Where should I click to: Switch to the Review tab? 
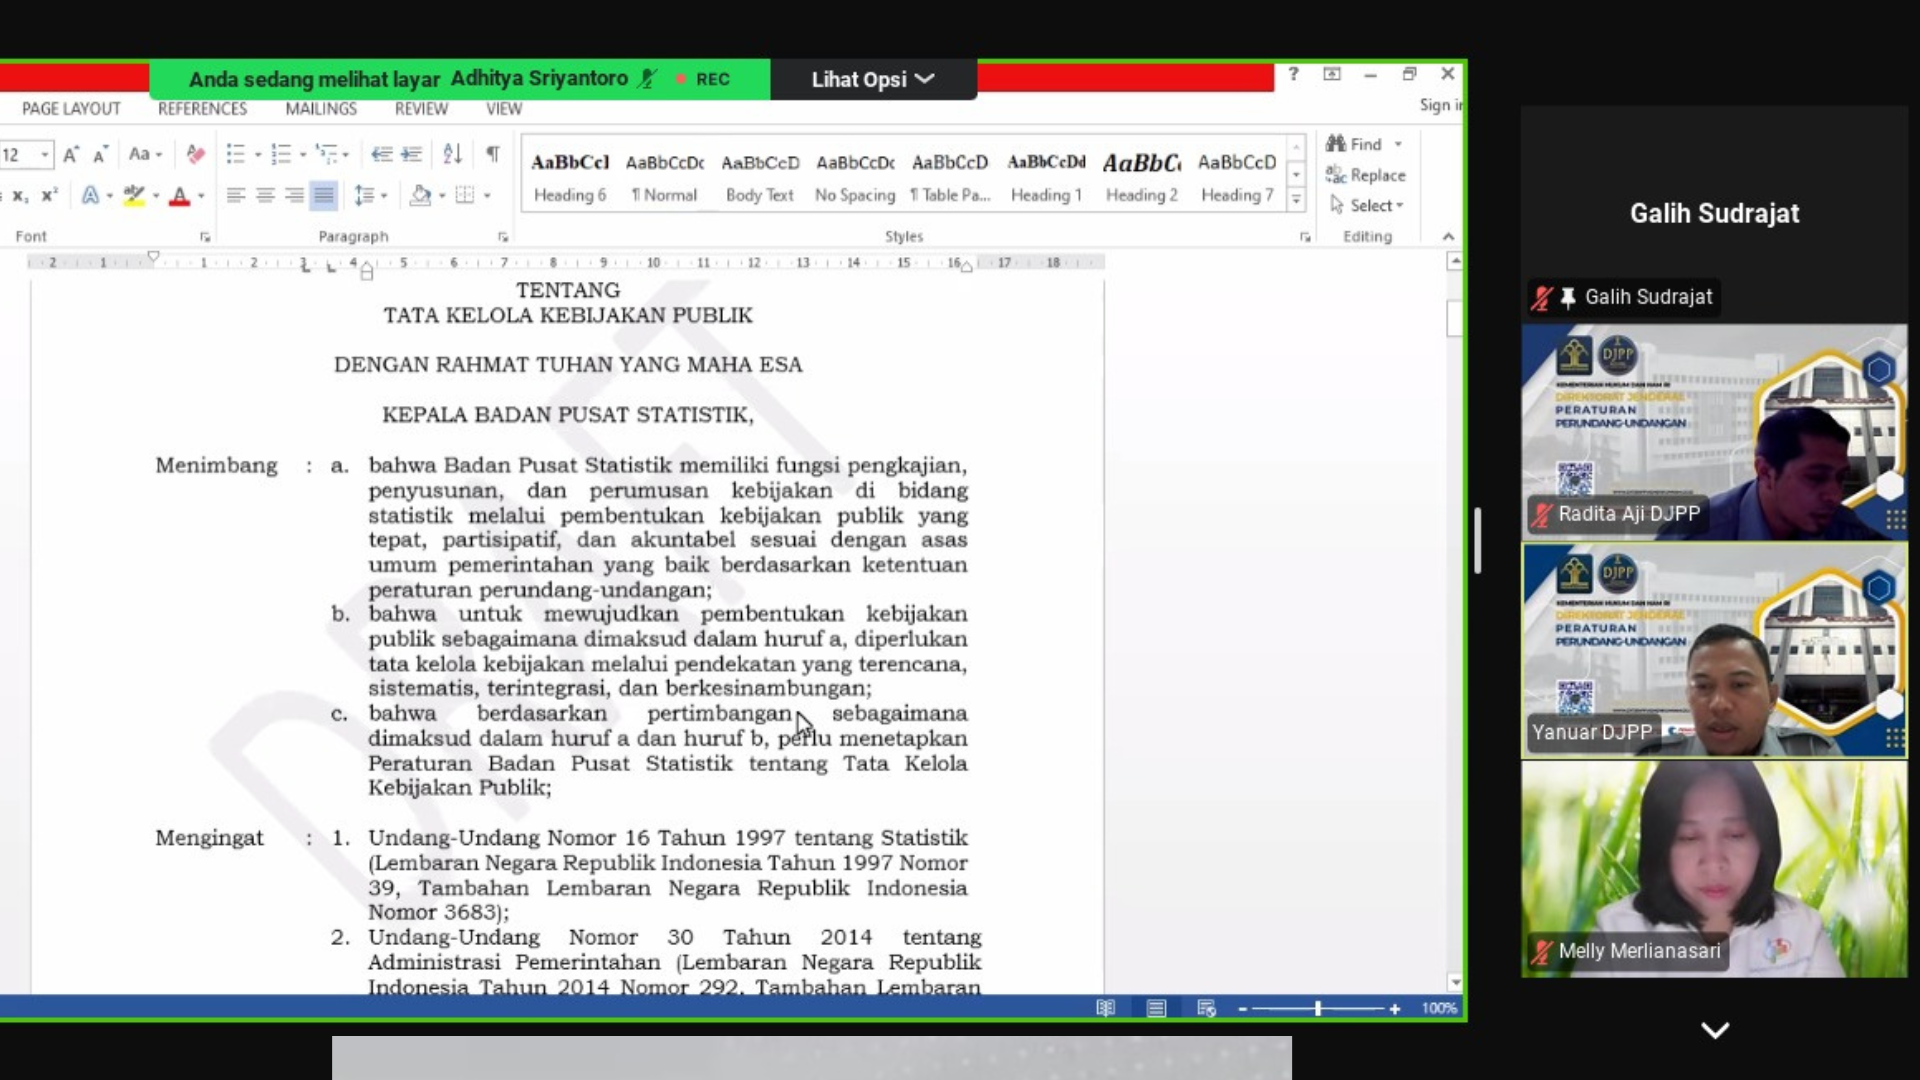421,109
